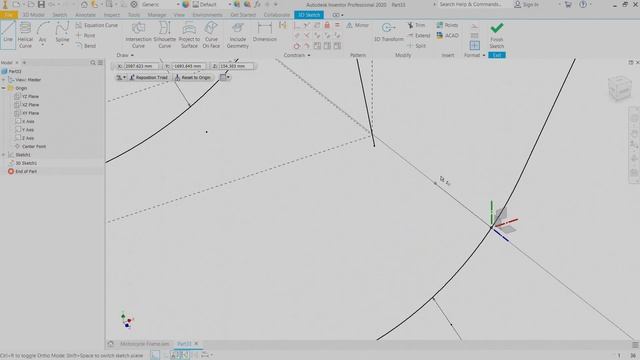Select the Spline tool
Viewport: 640px width, 360px height.
pos(62,32)
